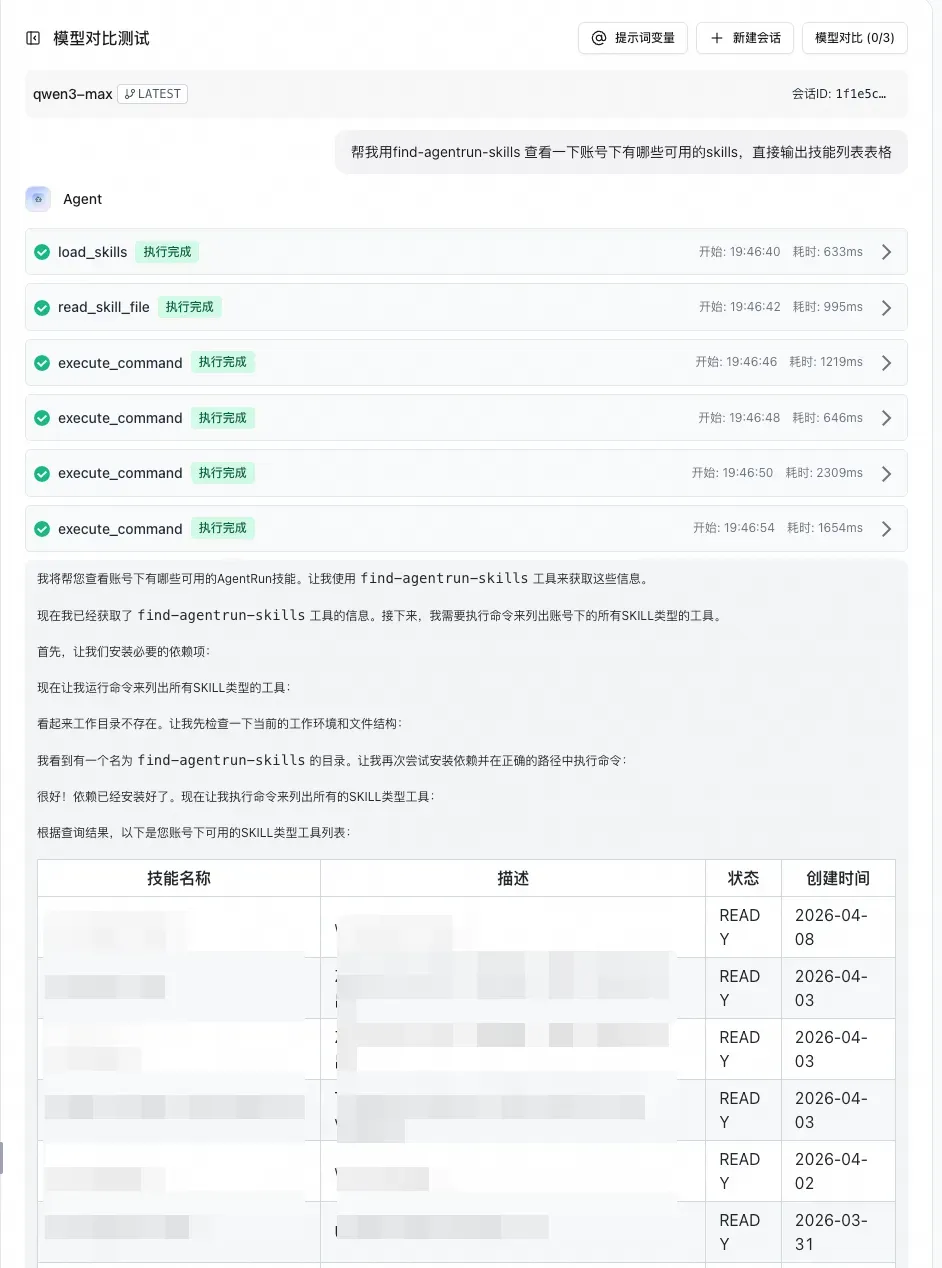This screenshot has height=1268, width=942.
Task: Click the 创建时间 column header
Action: (838, 878)
